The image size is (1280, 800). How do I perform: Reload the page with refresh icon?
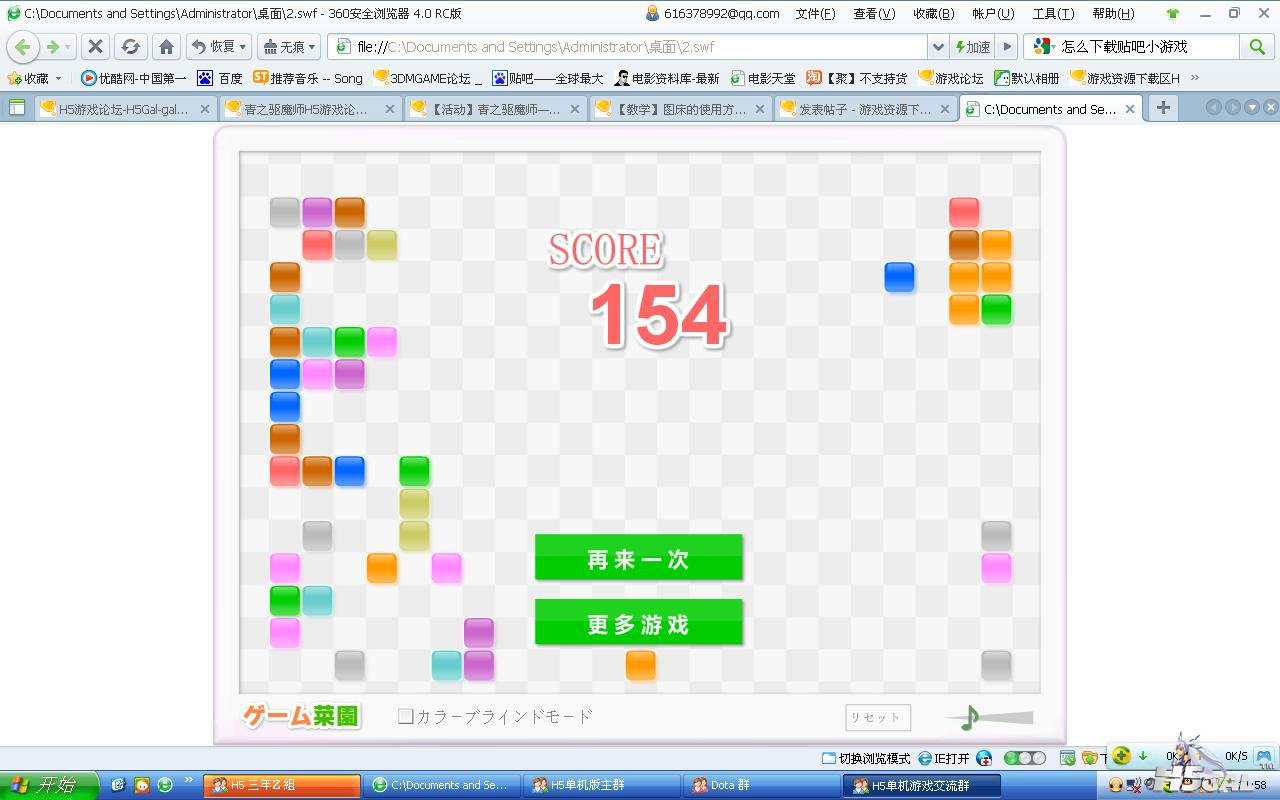(130, 47)
